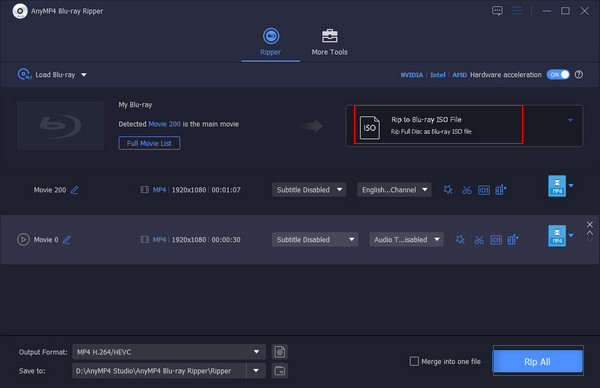Open English Channel audio dropdown for Movie 200
Viewport: 600px width, 388px height.
394,190
